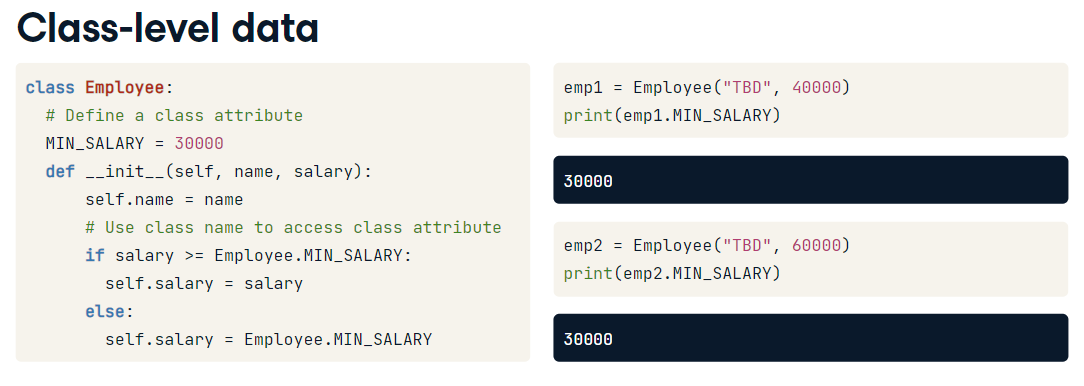1084x386 pixels.
Task: Click the 30000 value in MIN_SALARY assignment
Action: pyautogui.click(x=199, y=144)
